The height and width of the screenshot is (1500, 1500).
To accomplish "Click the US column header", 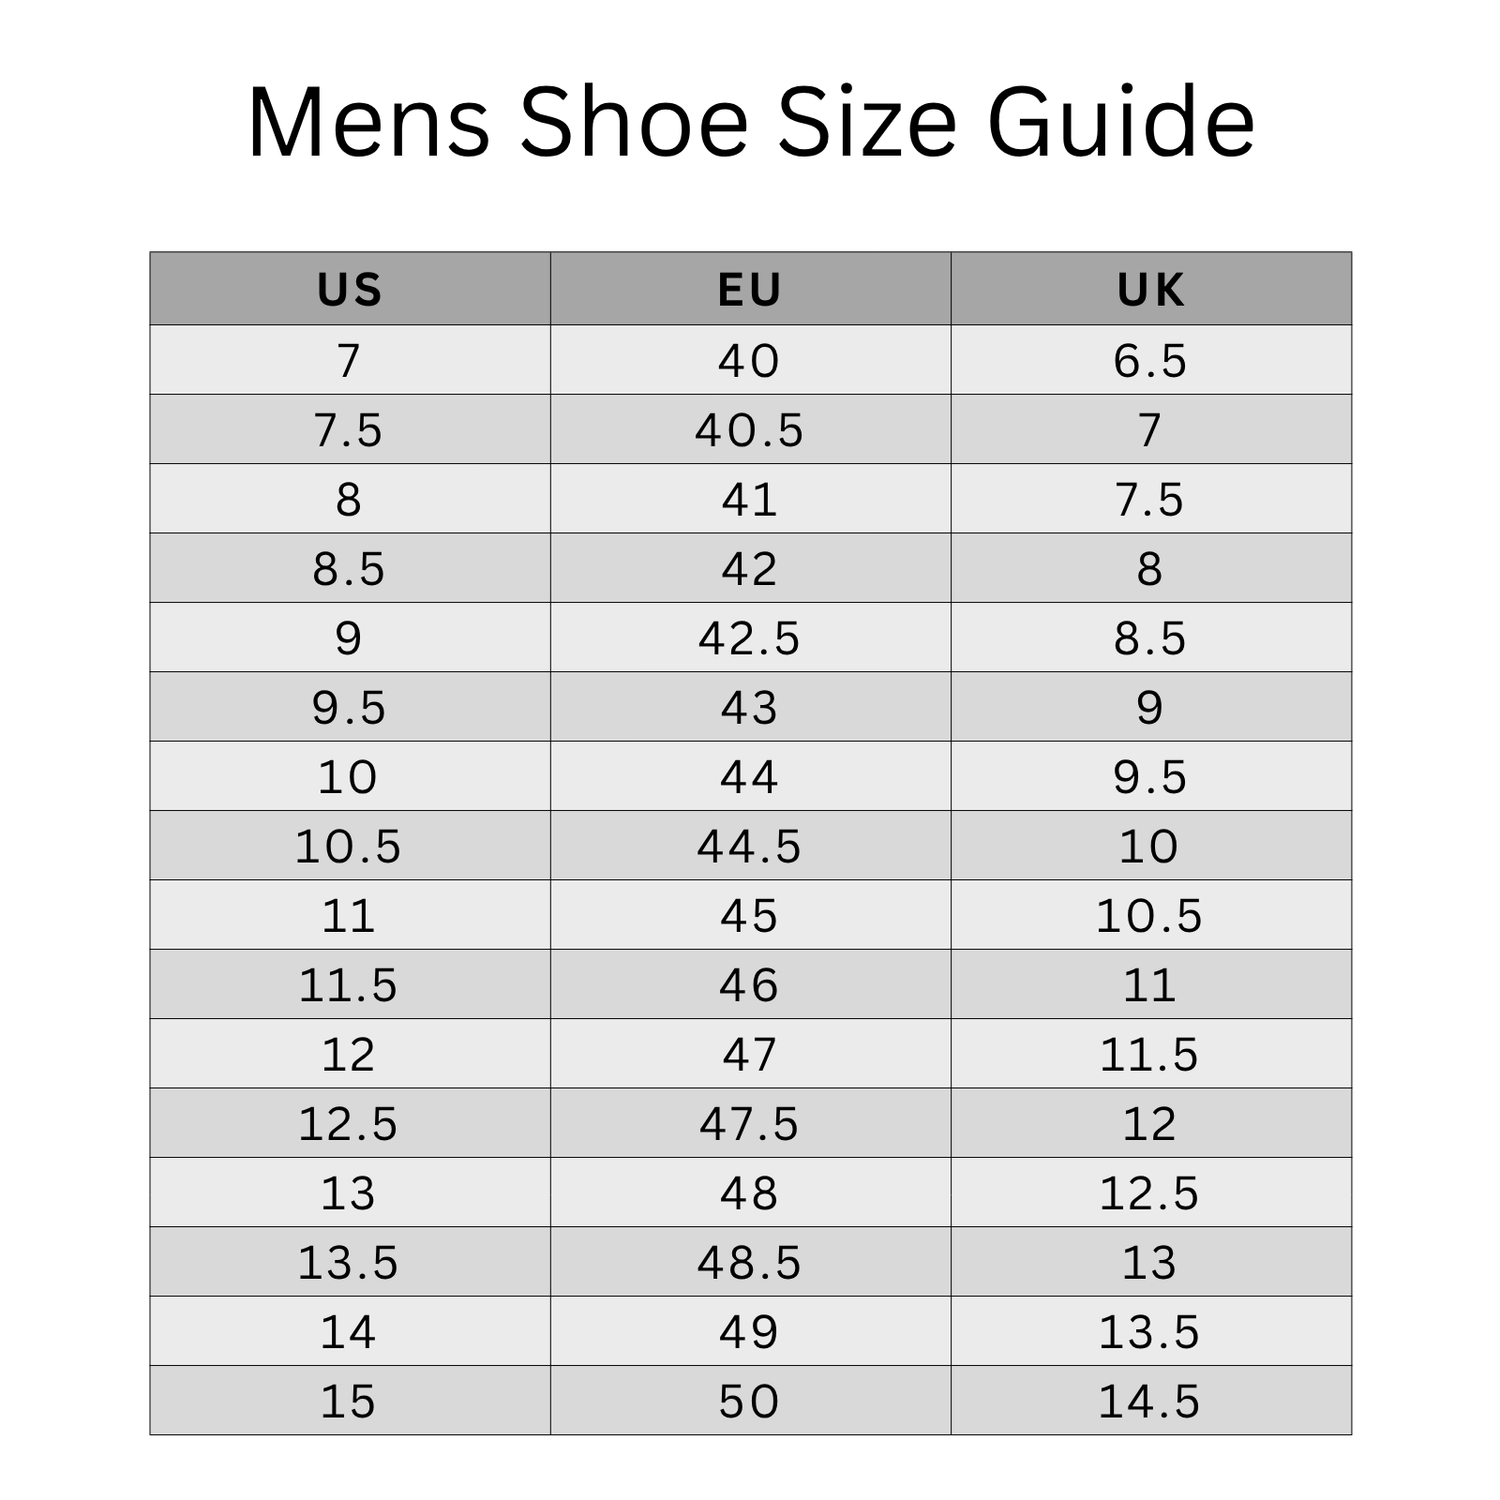I will click(349, 290).
